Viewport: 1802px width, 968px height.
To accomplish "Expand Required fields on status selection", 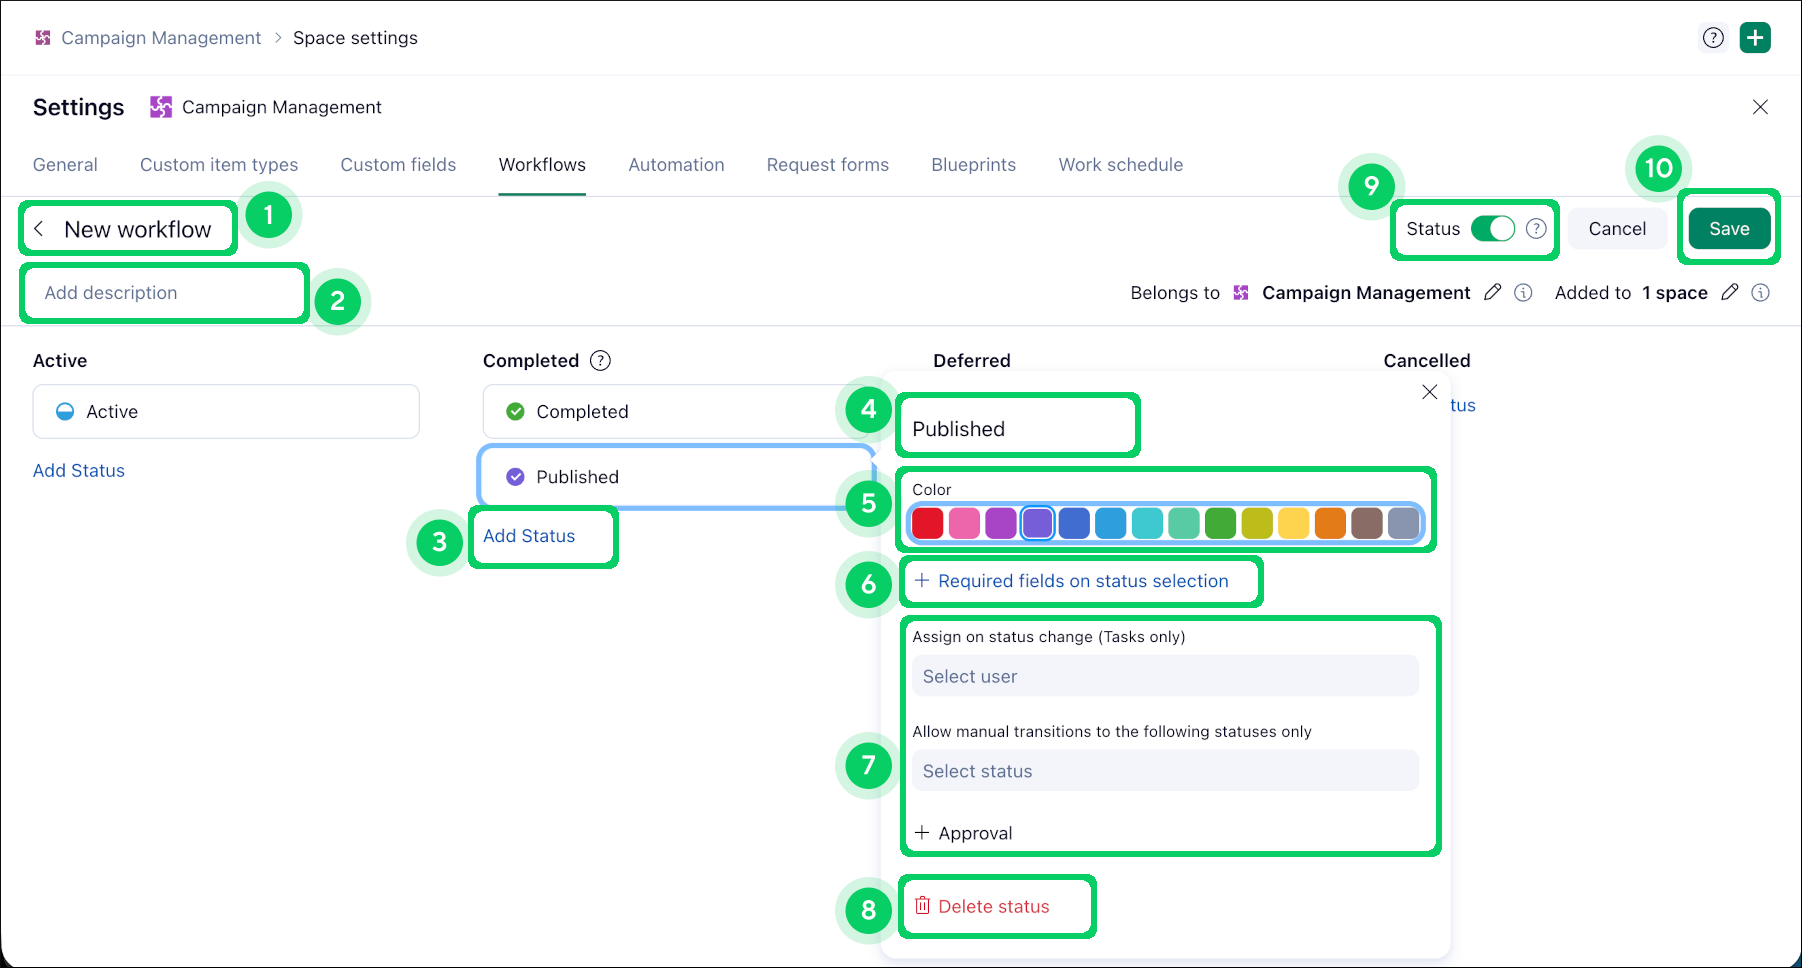I will pos(1071,581).
